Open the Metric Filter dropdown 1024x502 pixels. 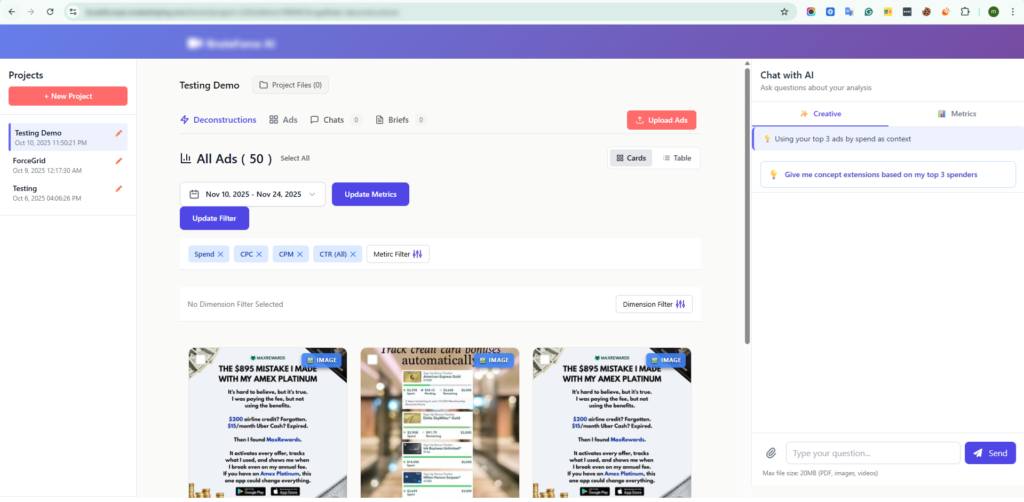(399, 254)
